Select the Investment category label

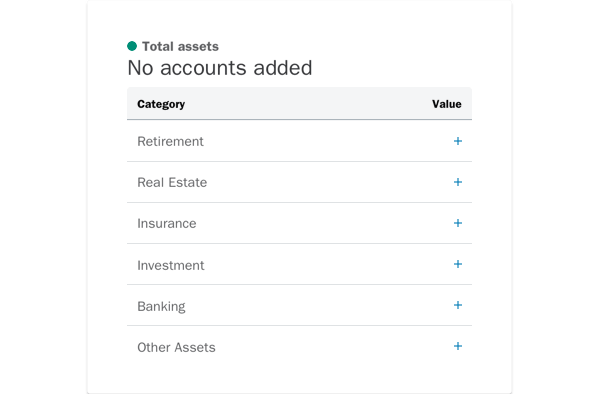click(171, 265)
